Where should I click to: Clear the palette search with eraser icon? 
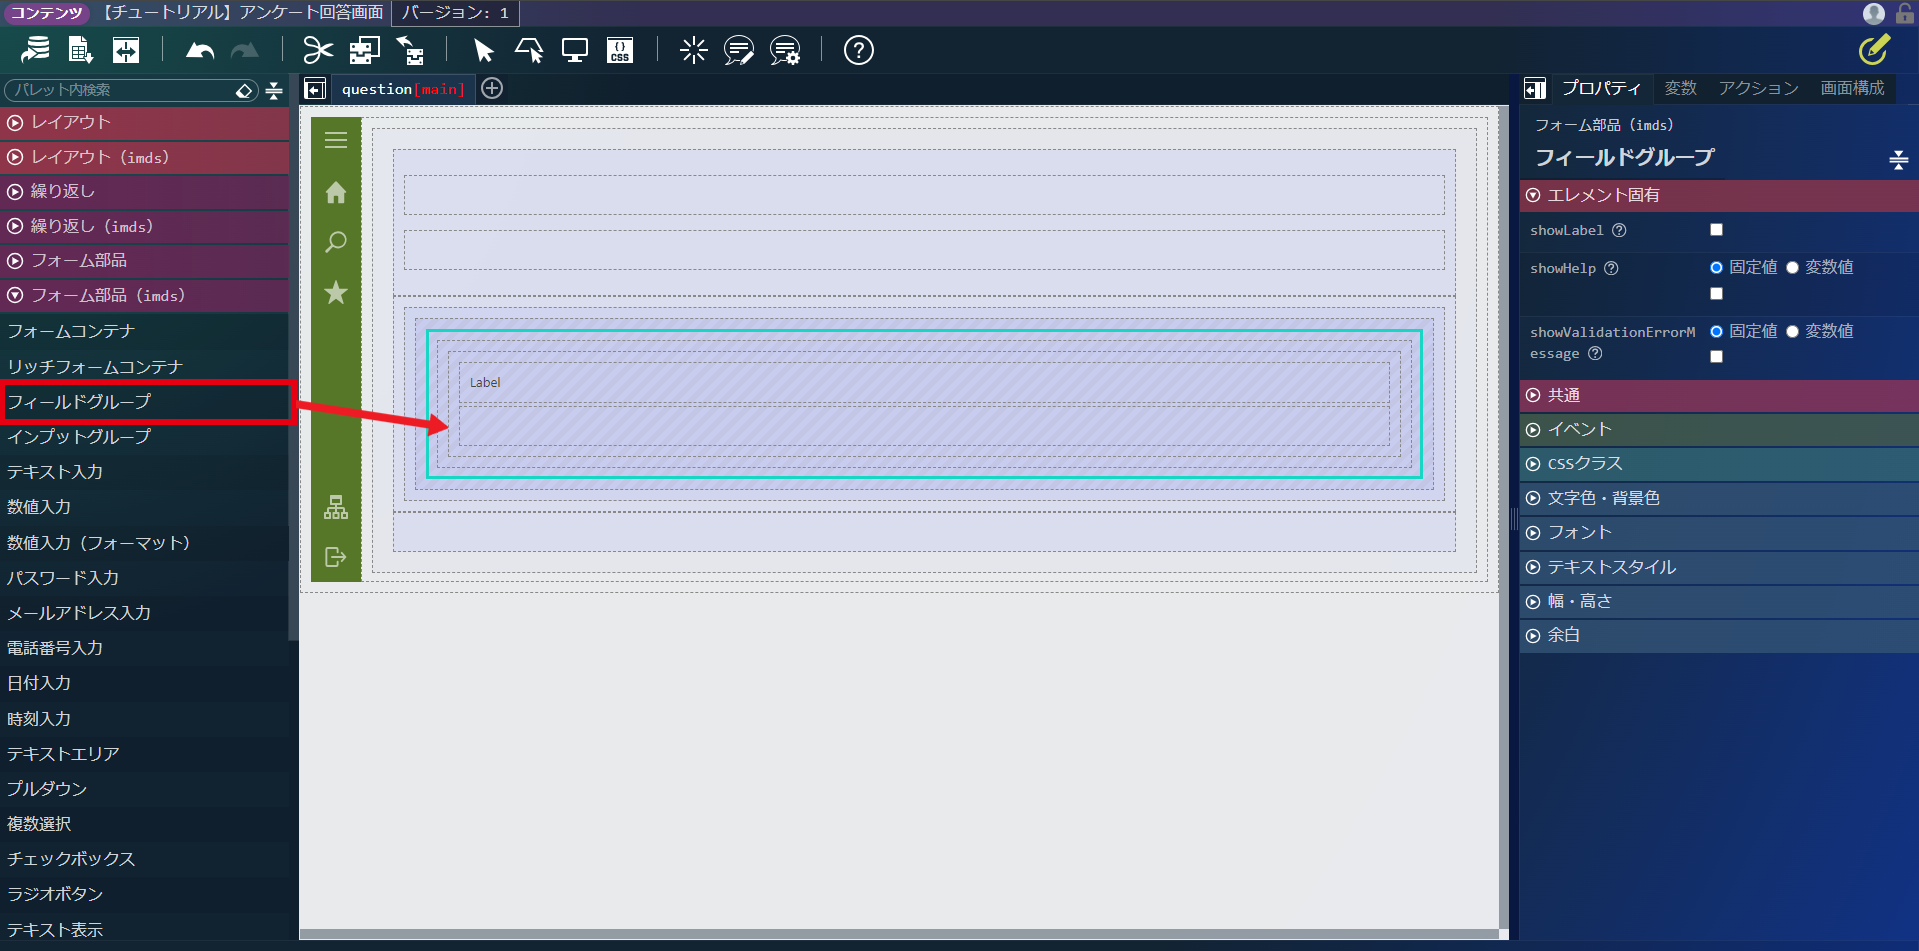pyautogui.click(x=244, y=91)
